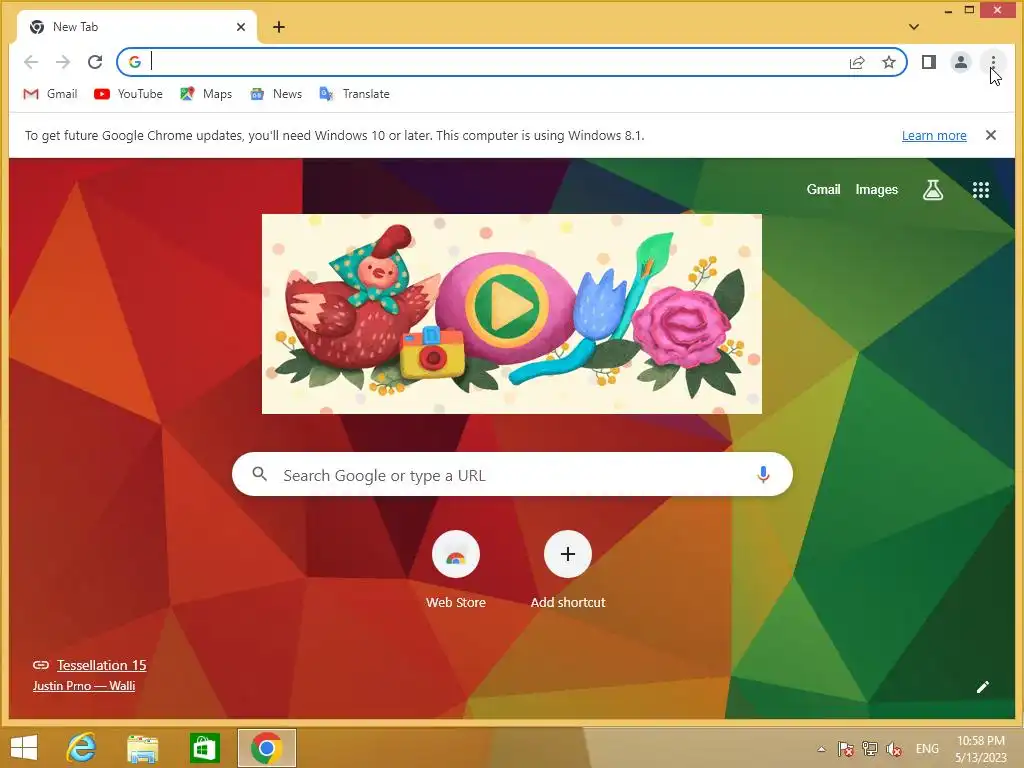
Task: Open the Action Center flag icon
Action: tap(845, 749)
